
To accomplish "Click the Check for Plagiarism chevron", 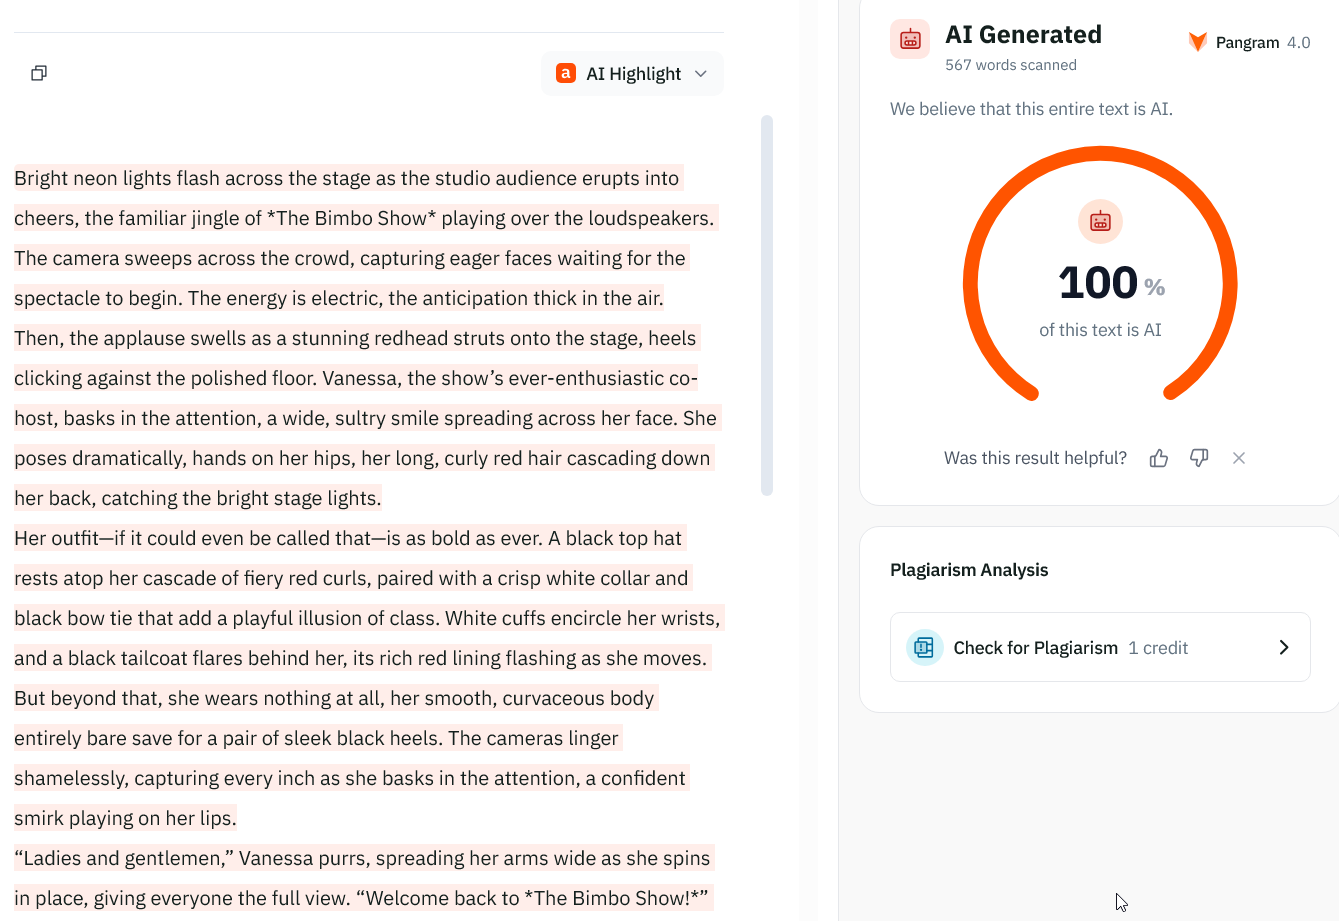I will coord(1284,648).
